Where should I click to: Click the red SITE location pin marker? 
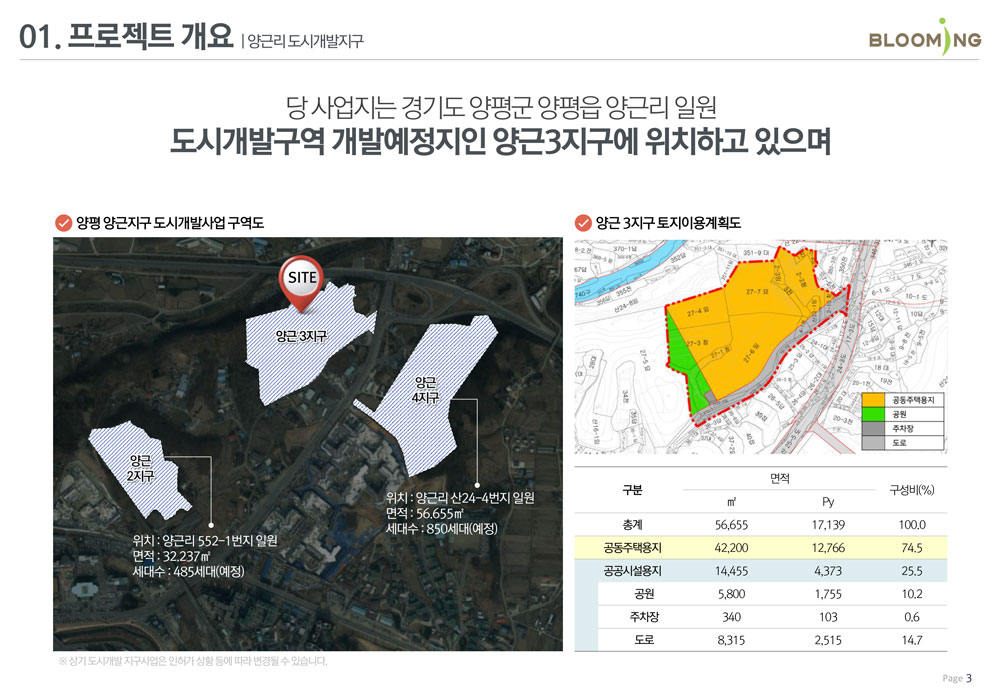coord(303,280)
